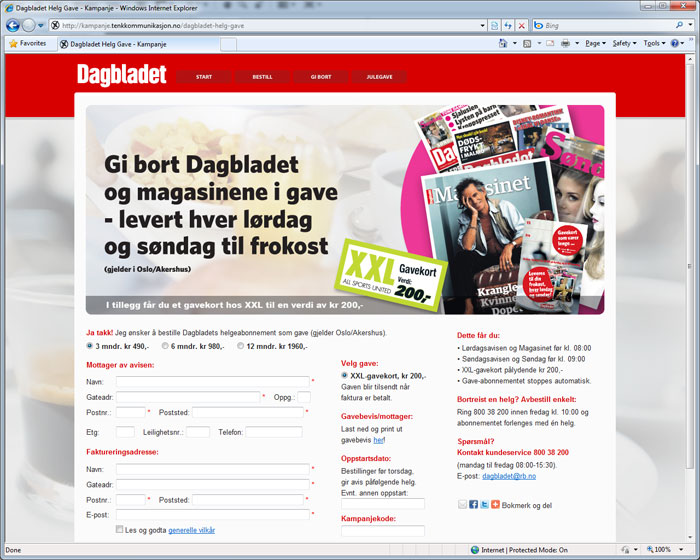Click the Internet zone globe icon in status bar
The height and width of the screenshot is (560, 700).
click(475, 550)
